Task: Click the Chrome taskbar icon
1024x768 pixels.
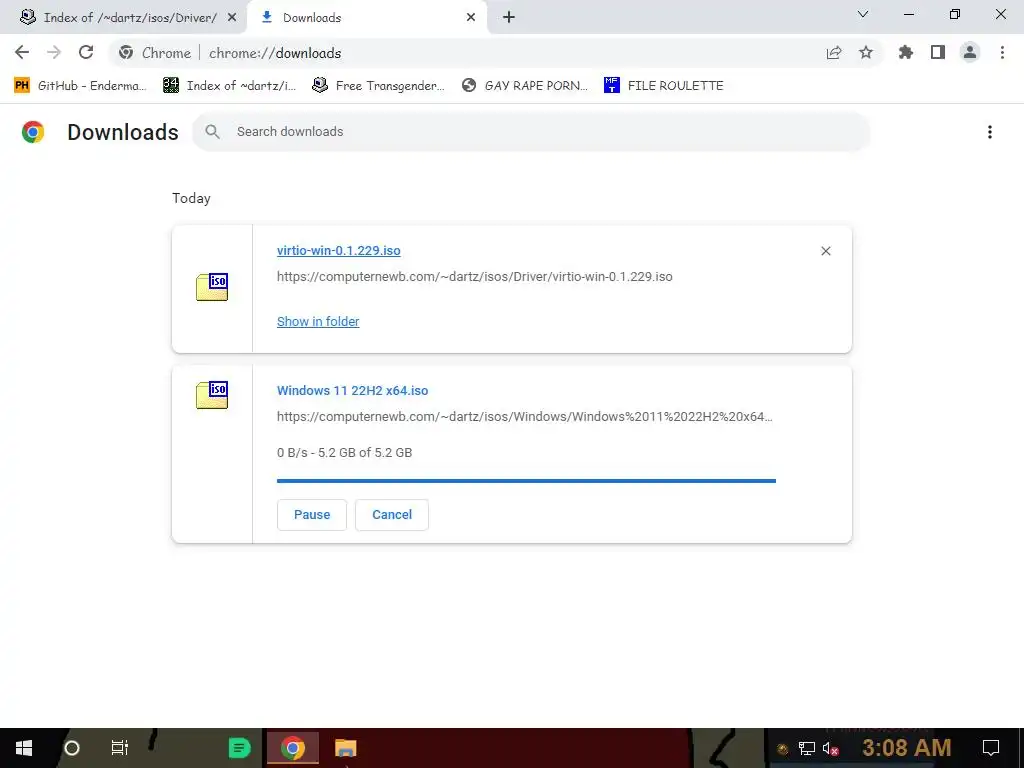Action: click(293, 748)
